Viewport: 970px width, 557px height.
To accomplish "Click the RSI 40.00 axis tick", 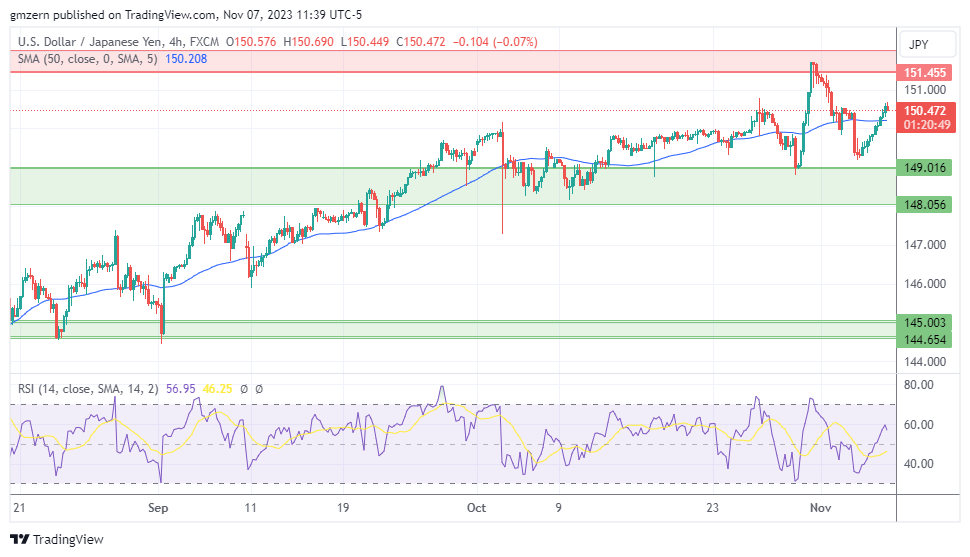I will [919, 464].
